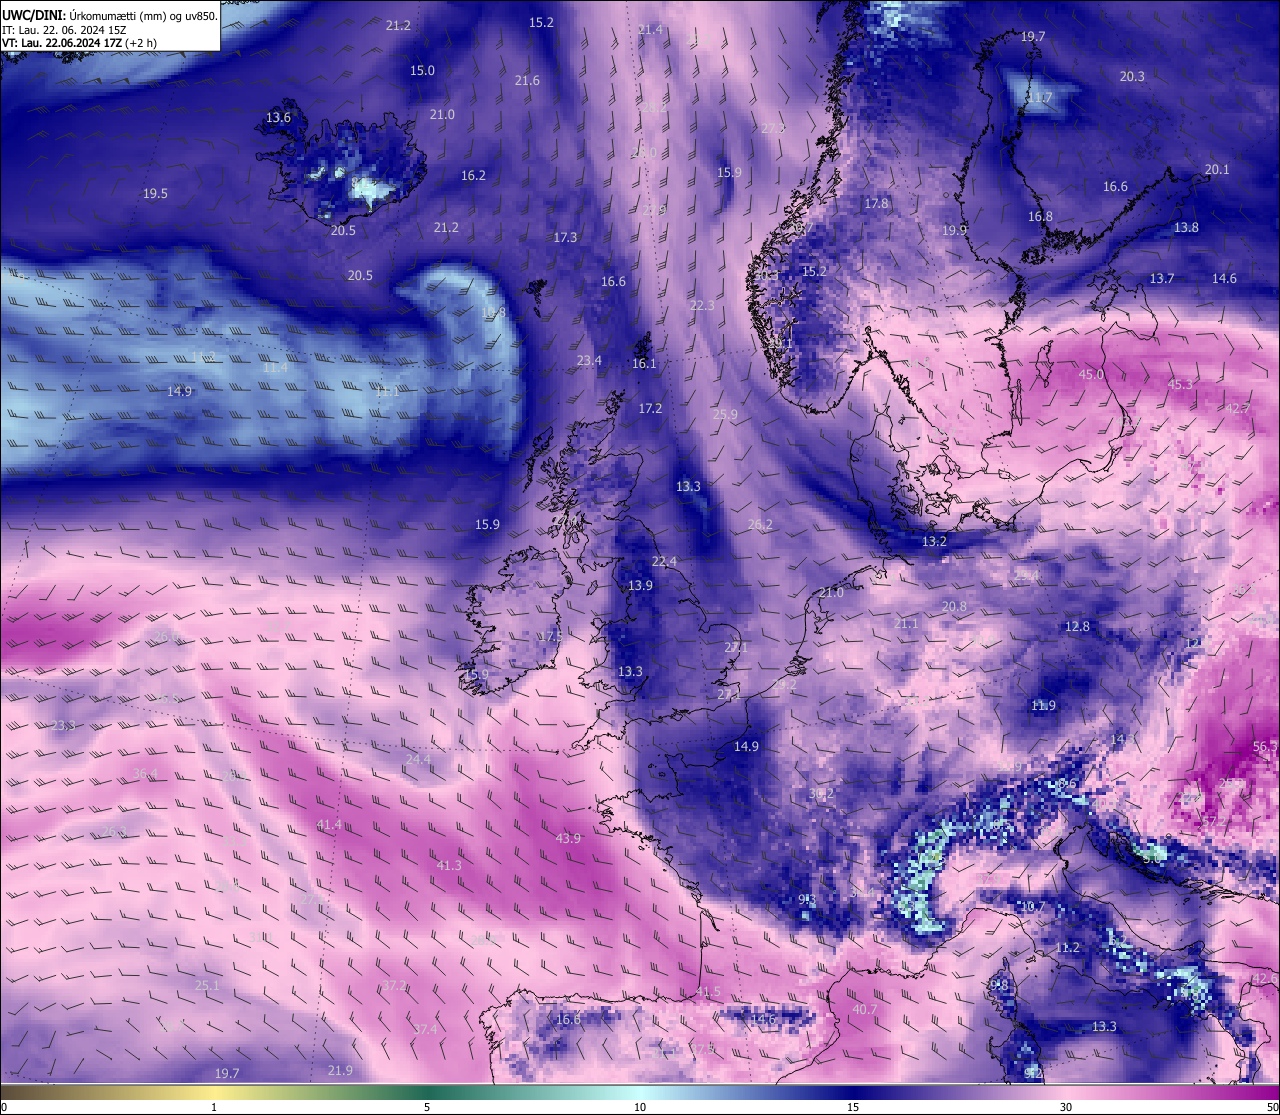This screenshot has height=1115, width=1280.
Task: Click the 13.8 value near upper right
Action: tap(1186, 228)
